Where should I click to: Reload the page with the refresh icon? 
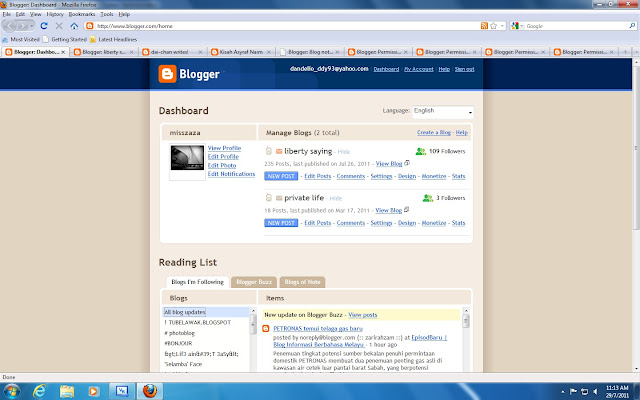(44, 26)
